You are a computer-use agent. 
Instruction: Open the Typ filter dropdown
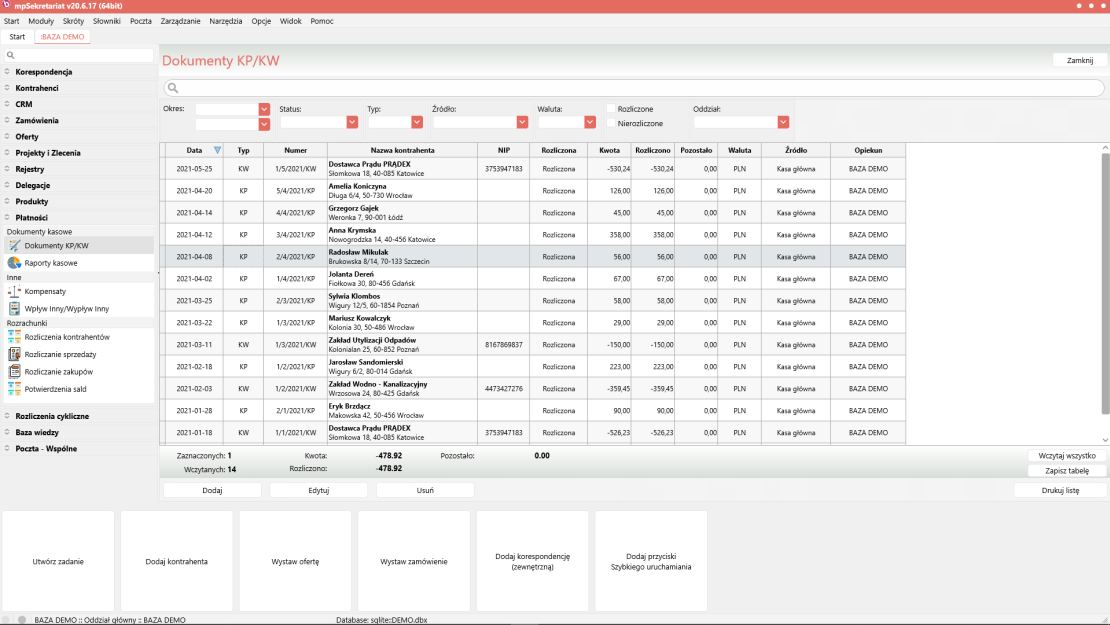coord(417,122)
